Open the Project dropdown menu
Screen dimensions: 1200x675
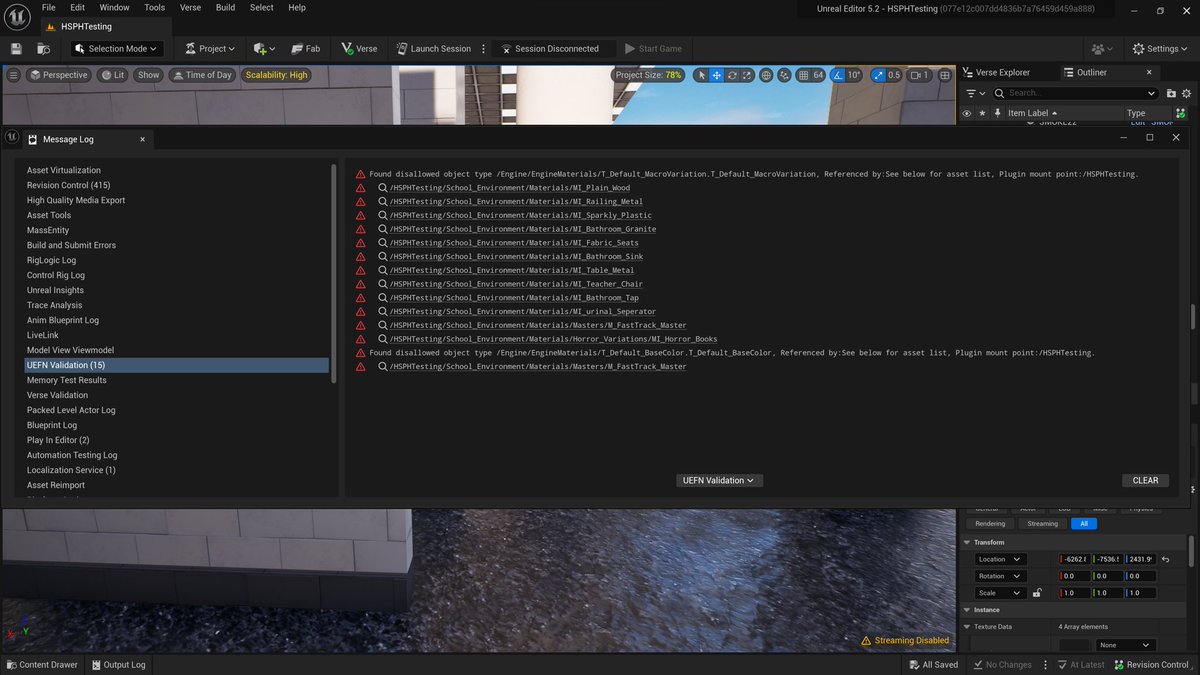click(210, 48)
